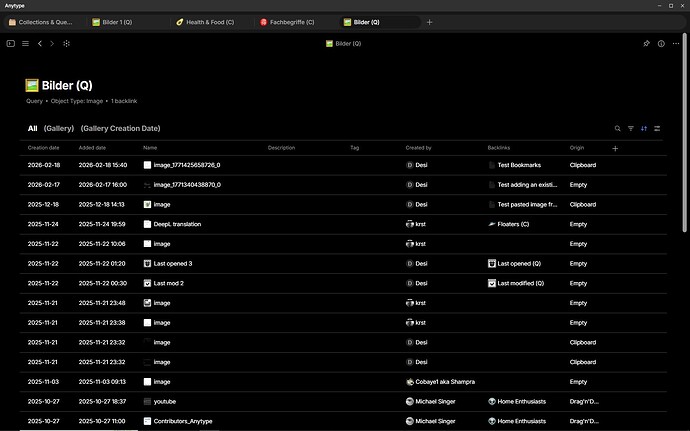
Task: Click the youtube image thumbnail icon
Action: (x=147, y=402)
